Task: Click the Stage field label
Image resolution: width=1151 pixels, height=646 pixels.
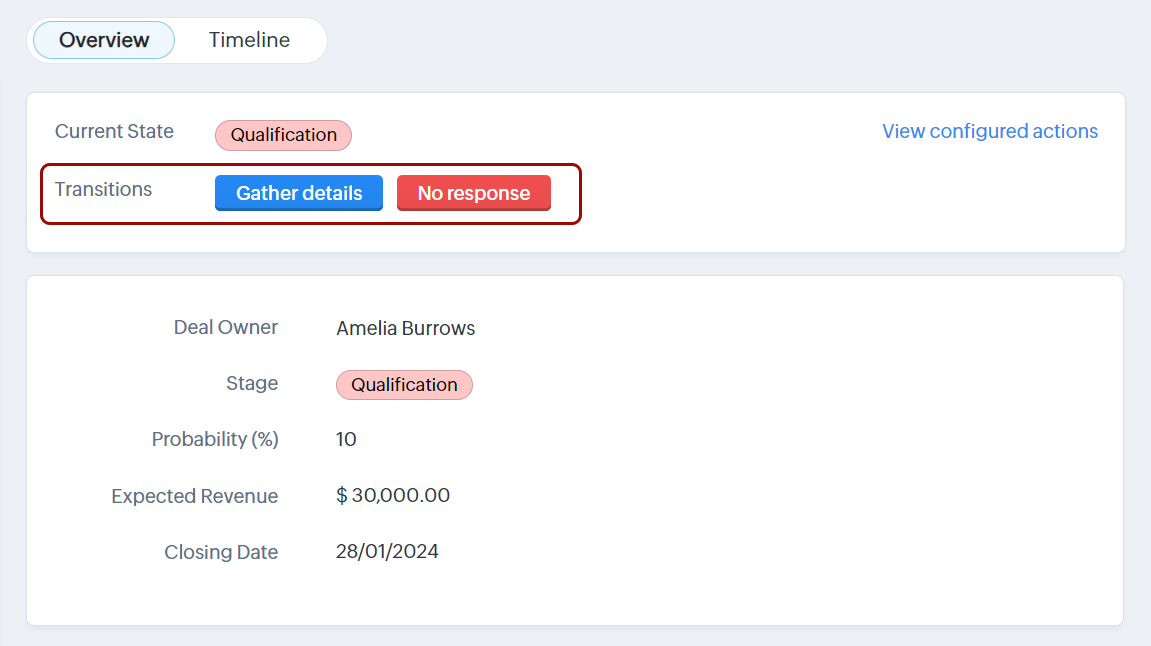Action: pos(252,383)
